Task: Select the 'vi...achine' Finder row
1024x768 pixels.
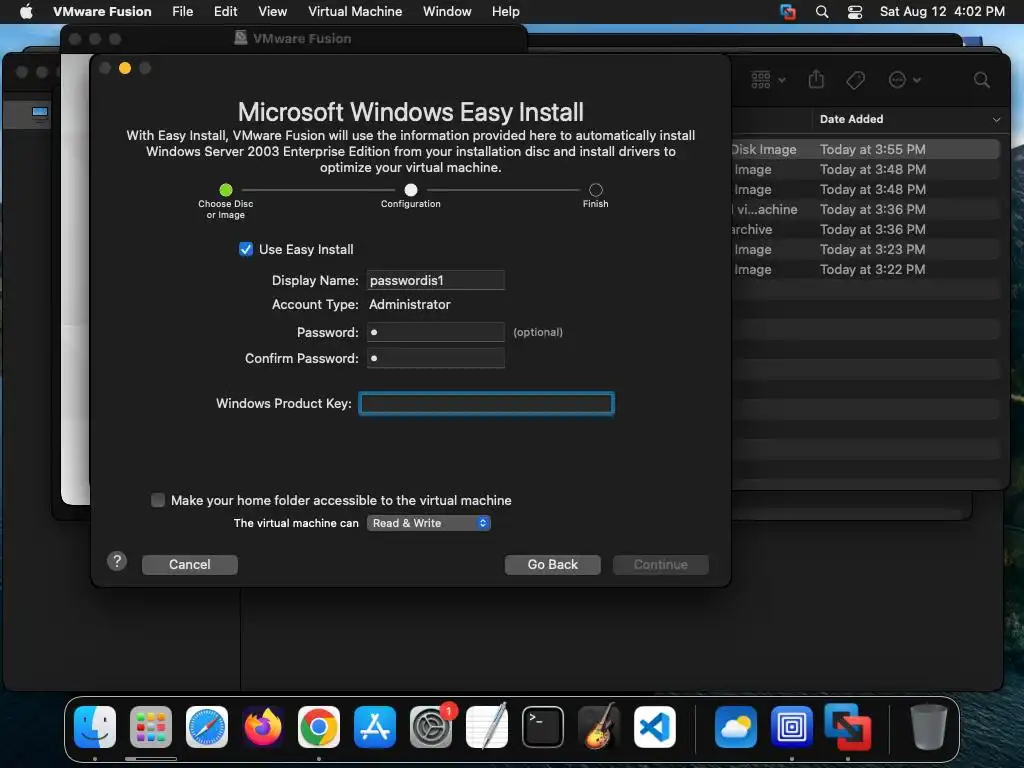Action: point(865,209)
